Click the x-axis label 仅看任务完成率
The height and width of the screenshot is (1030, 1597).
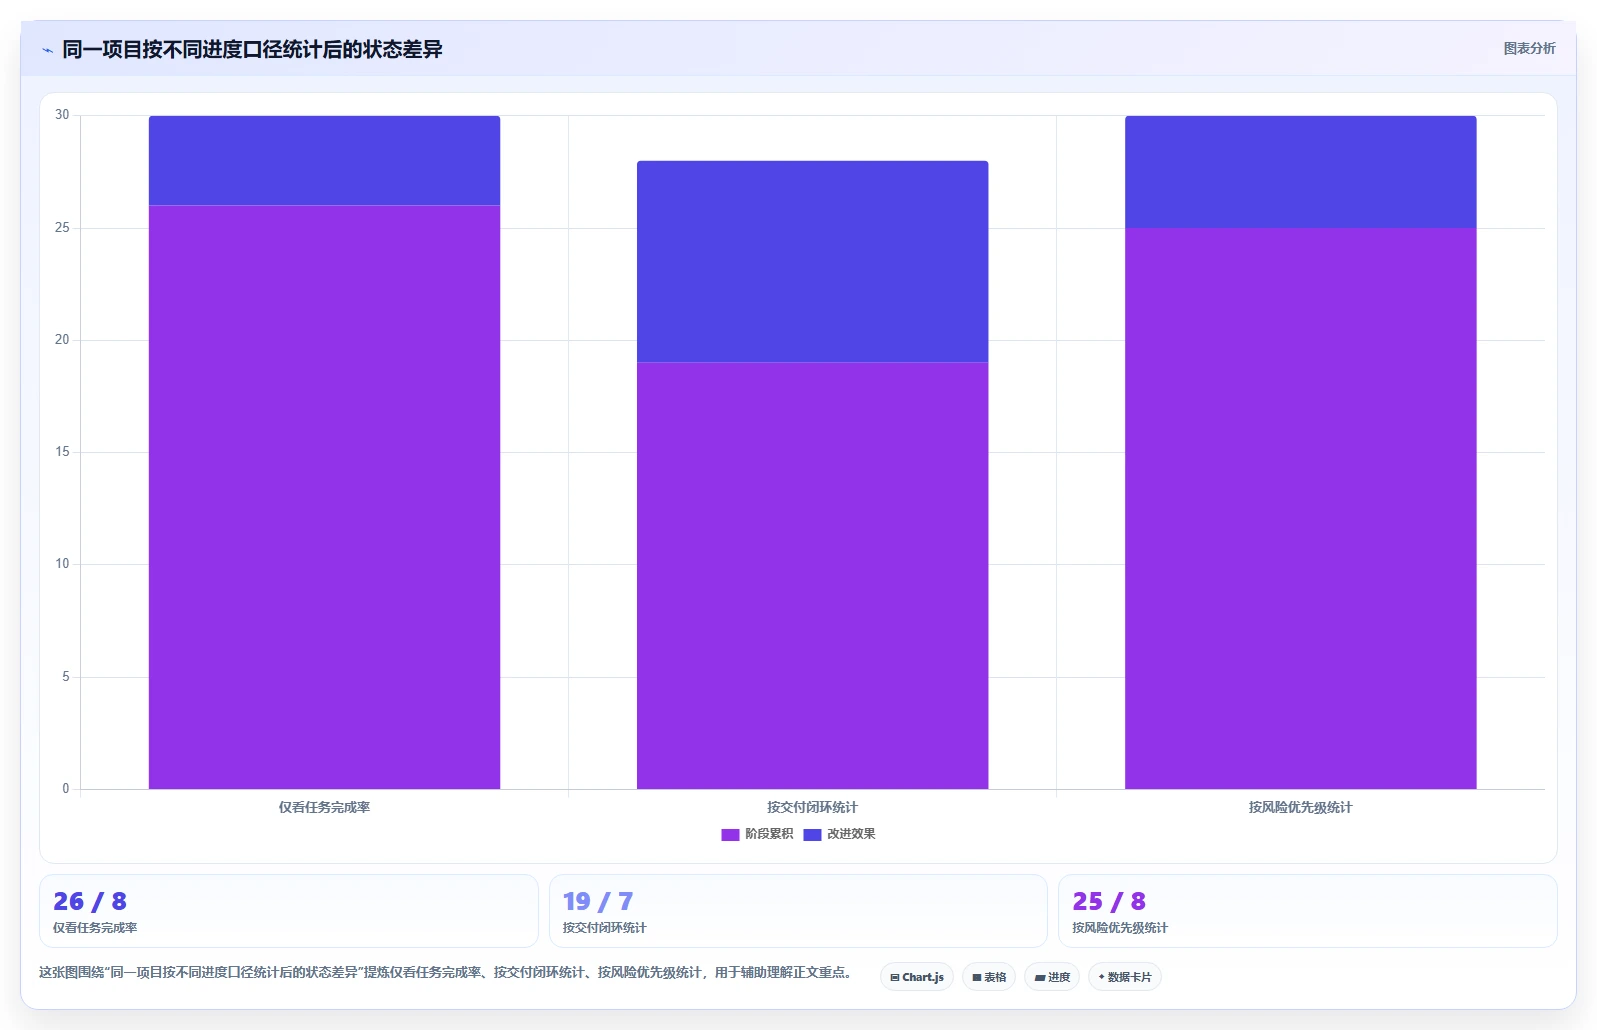click(324, 807)
